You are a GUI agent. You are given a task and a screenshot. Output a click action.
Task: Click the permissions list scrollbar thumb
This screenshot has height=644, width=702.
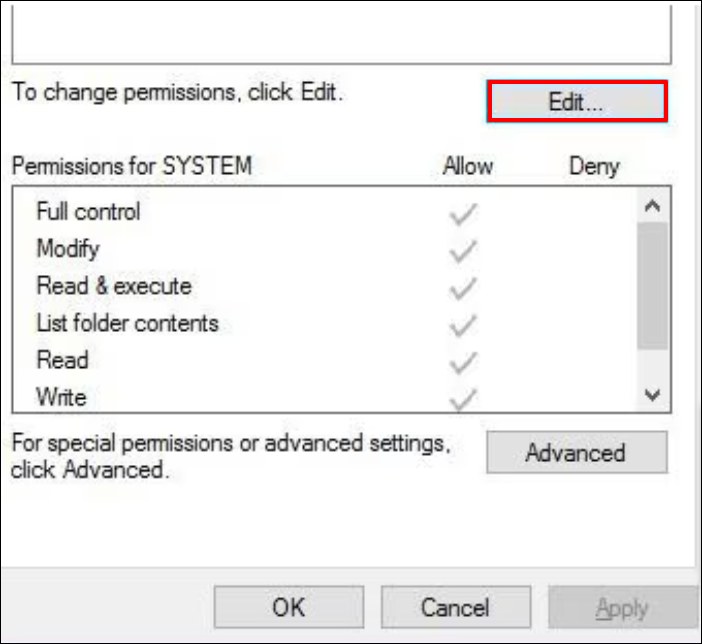[x=653, y=285]
